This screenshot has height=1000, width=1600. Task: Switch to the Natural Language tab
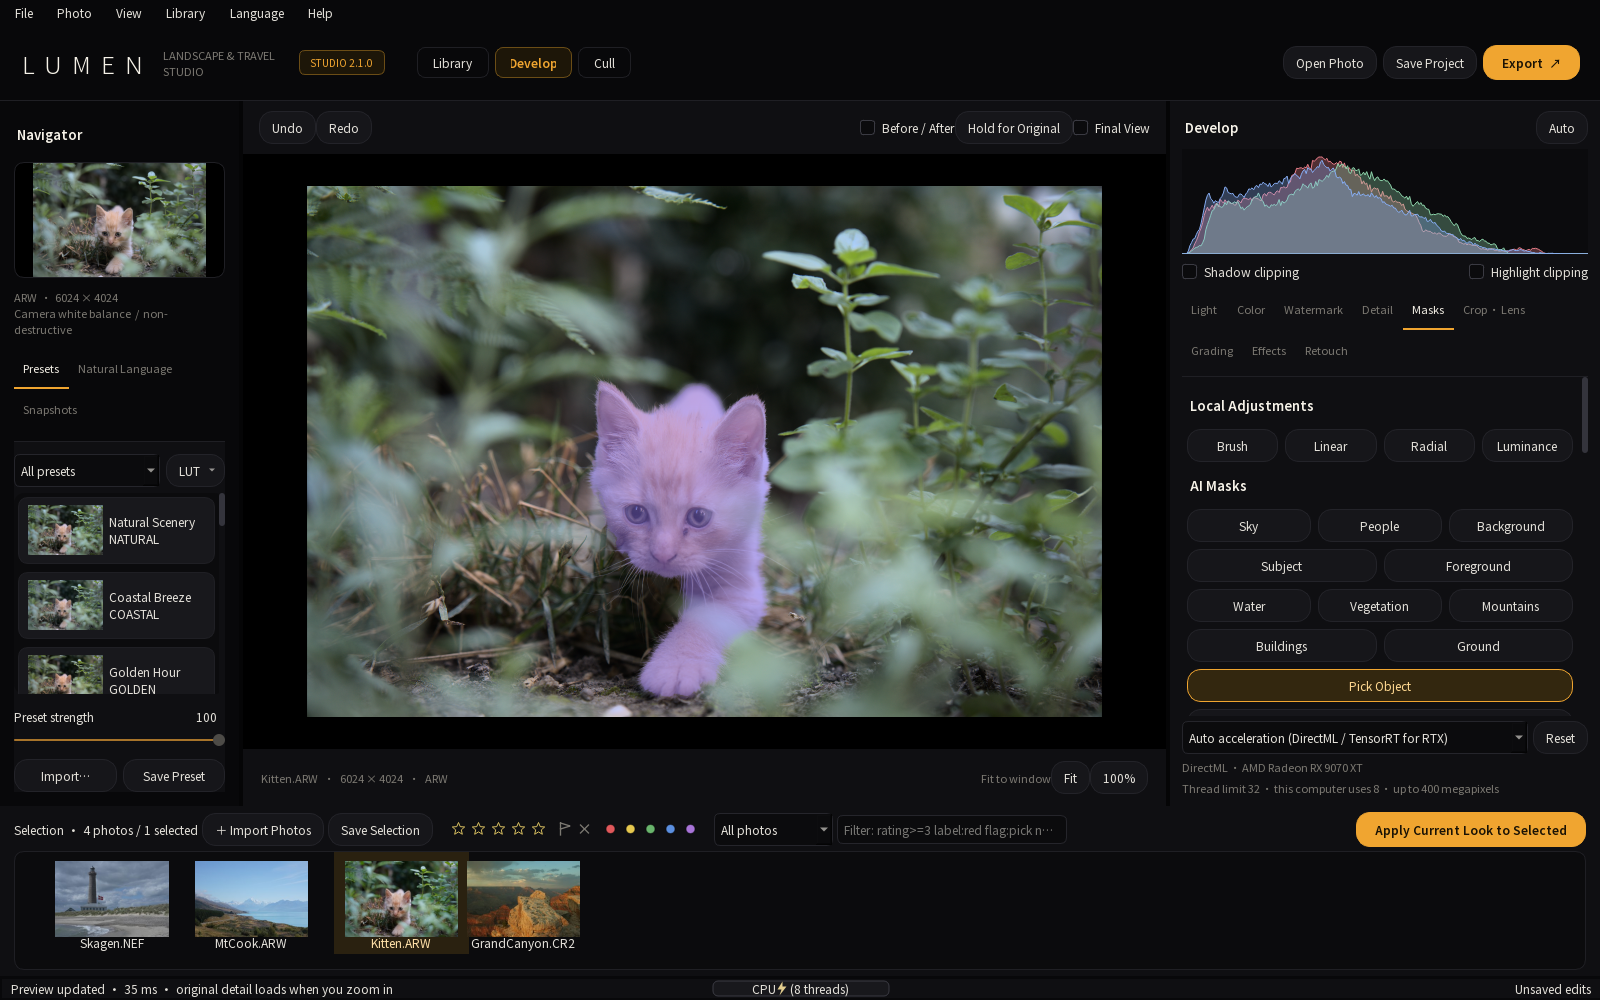pos(125,369)
